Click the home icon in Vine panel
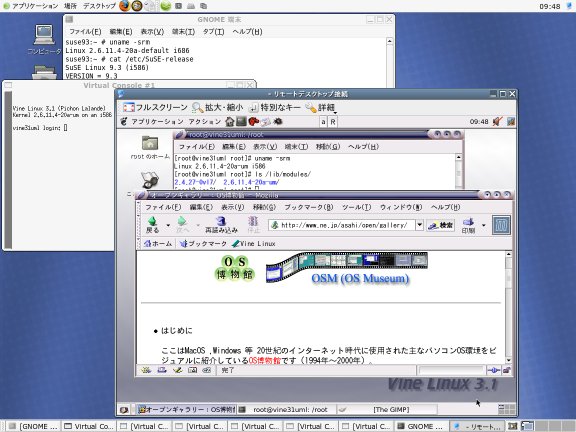Image resolution: width=576 pixels, height=432 pixels. pyautogui.click(x=230, y=121)
